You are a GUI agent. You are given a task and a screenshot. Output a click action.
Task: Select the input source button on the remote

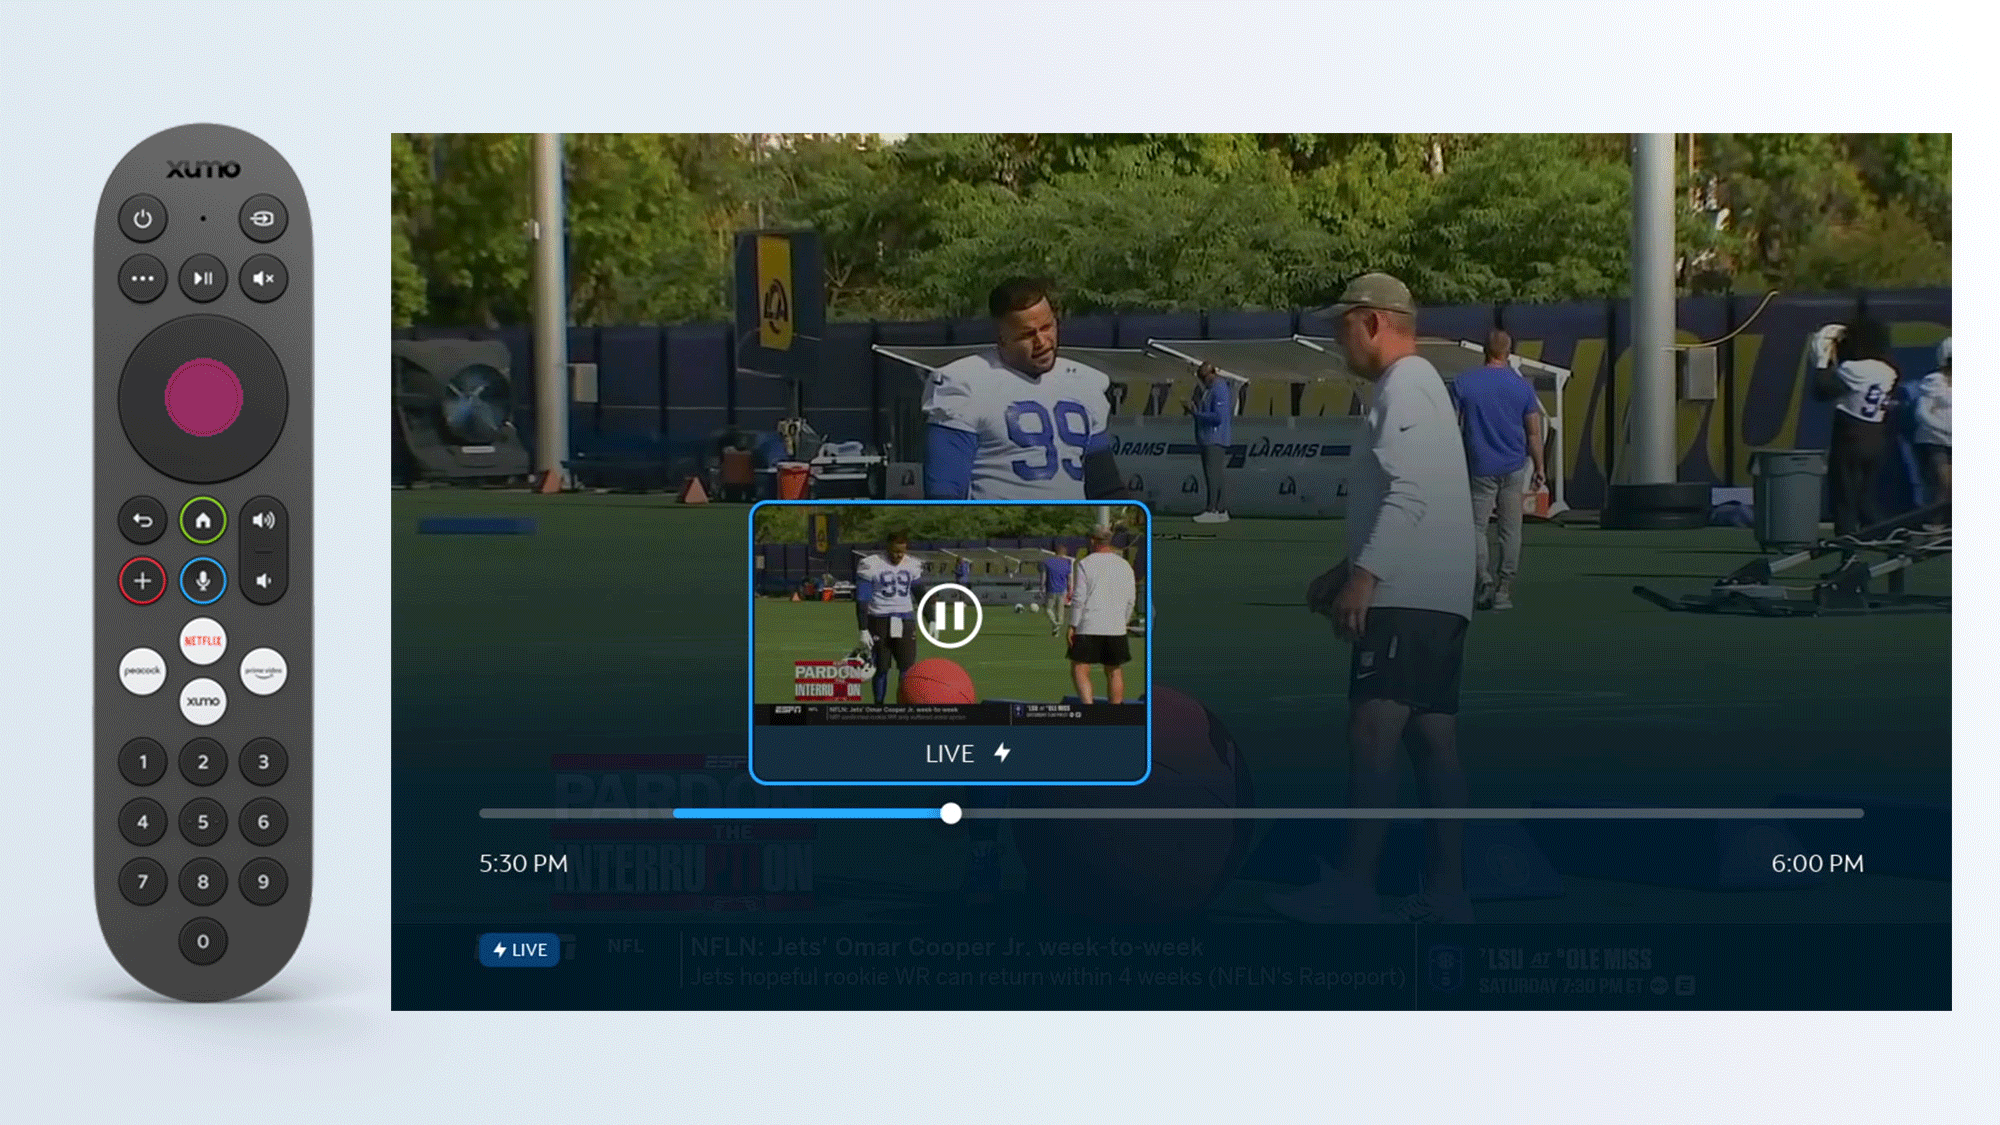[x=263, y=219]
